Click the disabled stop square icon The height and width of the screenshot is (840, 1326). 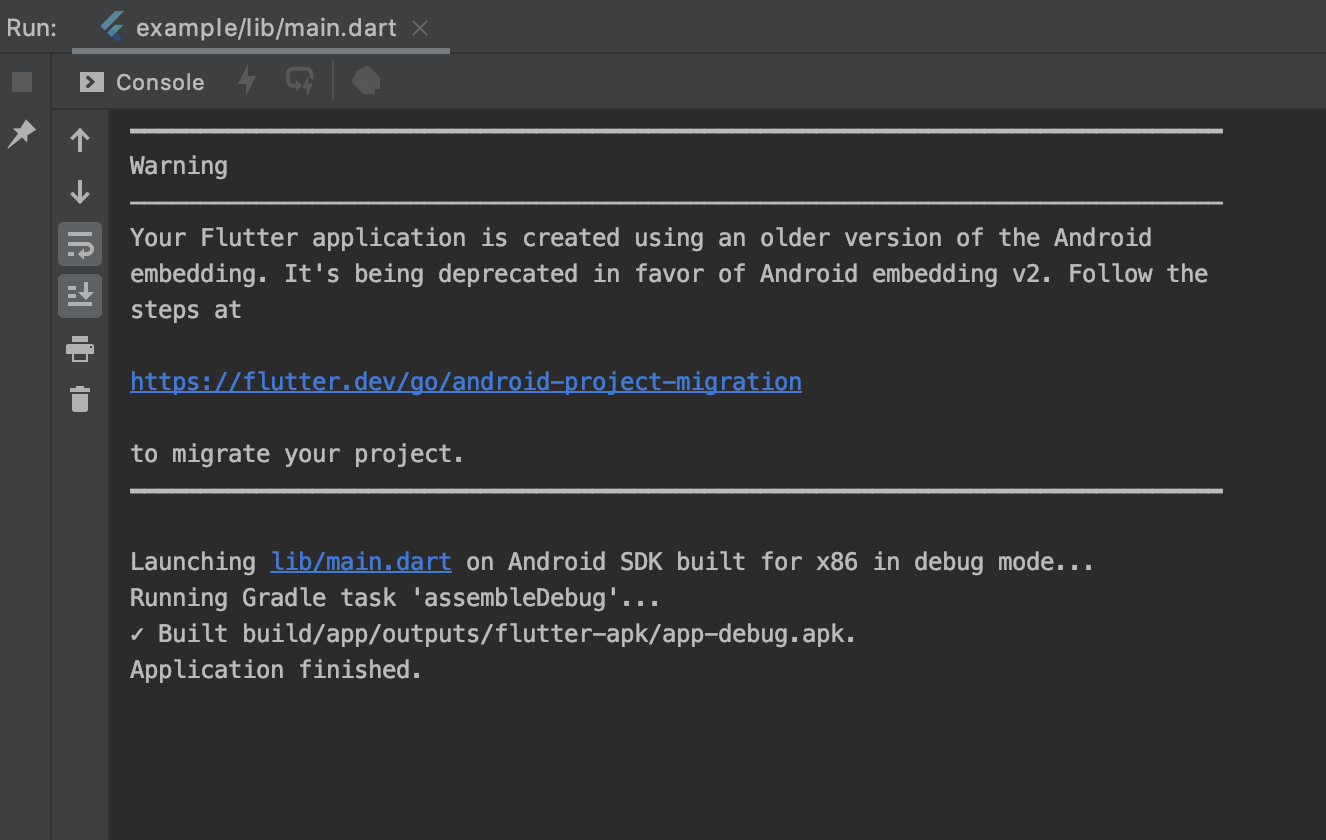click(x=21, y=81)
